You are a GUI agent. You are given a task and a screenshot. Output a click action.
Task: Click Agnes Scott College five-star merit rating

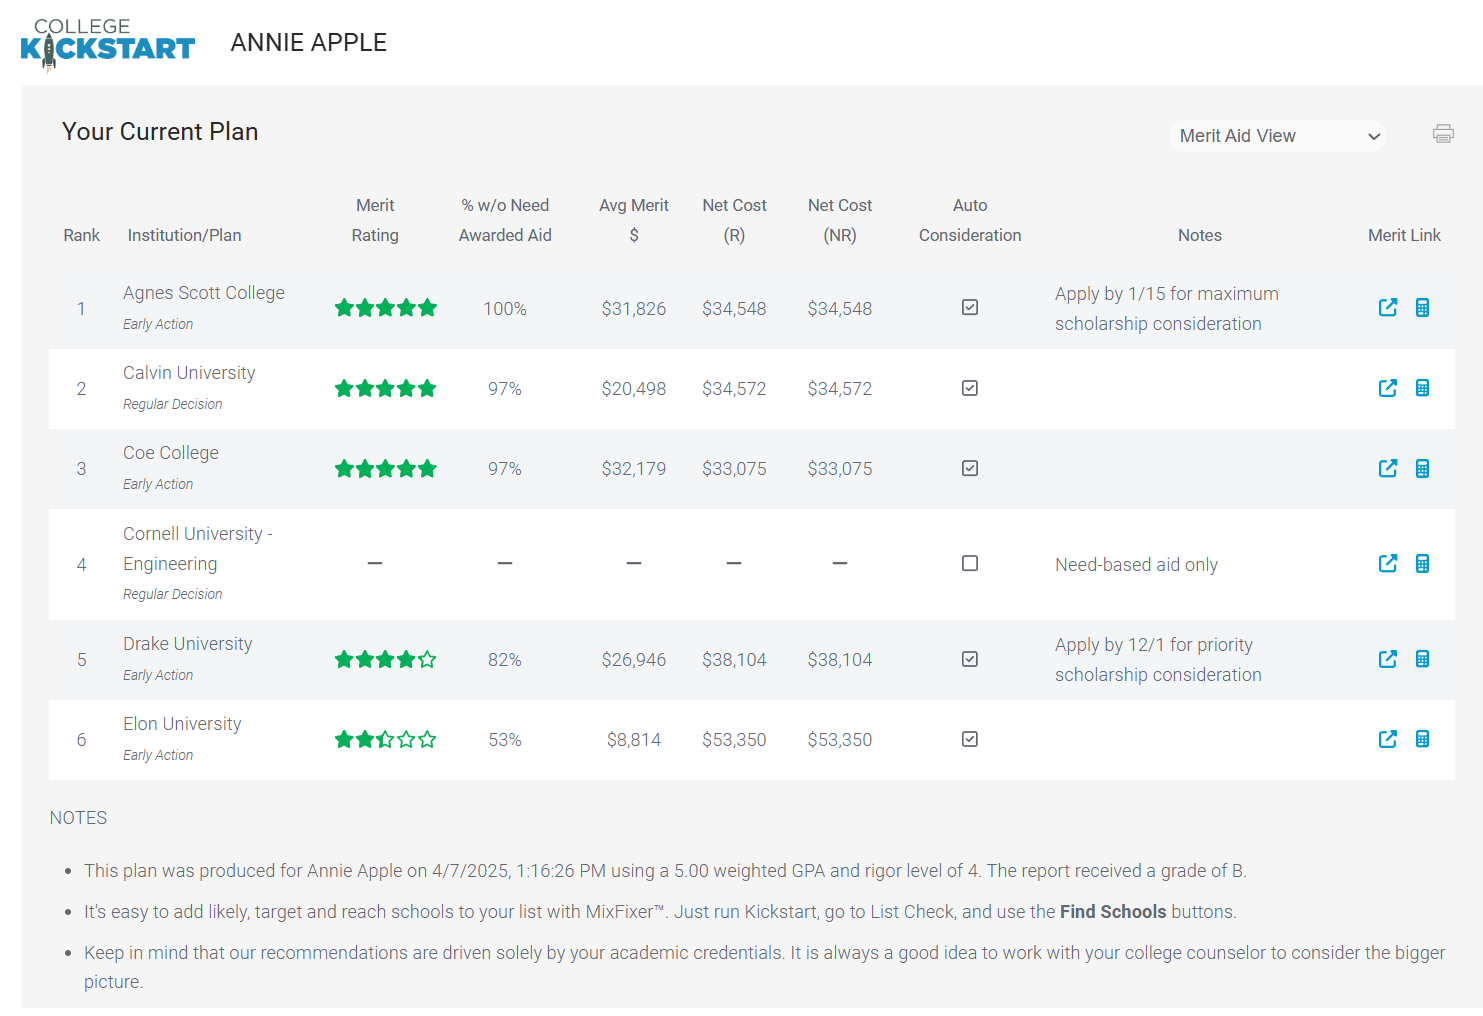point(385,307)
